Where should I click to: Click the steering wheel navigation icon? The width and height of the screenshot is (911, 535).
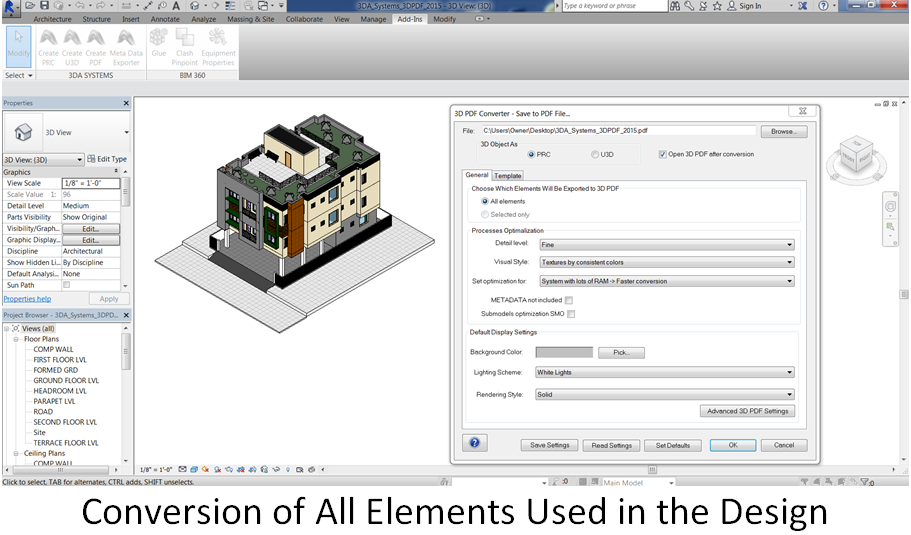click(890, 207)
